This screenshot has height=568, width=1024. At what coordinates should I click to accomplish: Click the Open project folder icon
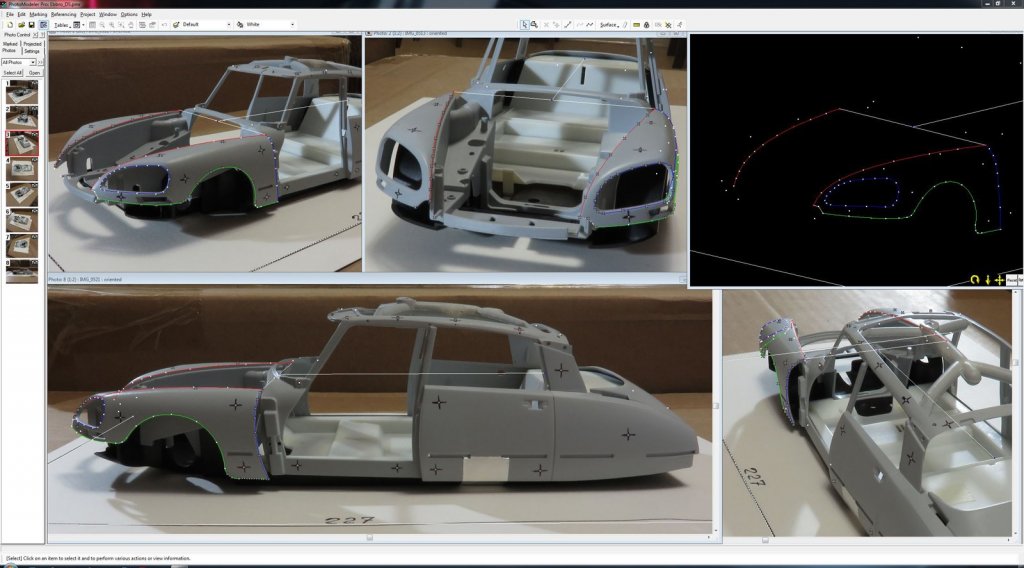click(x=19, y=24)
